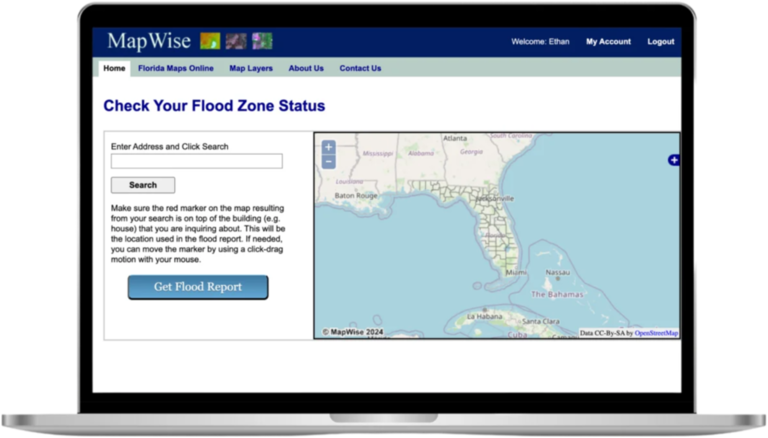
Task: Click the orange MapWise header thumbnail
Action: coord(210,41)
